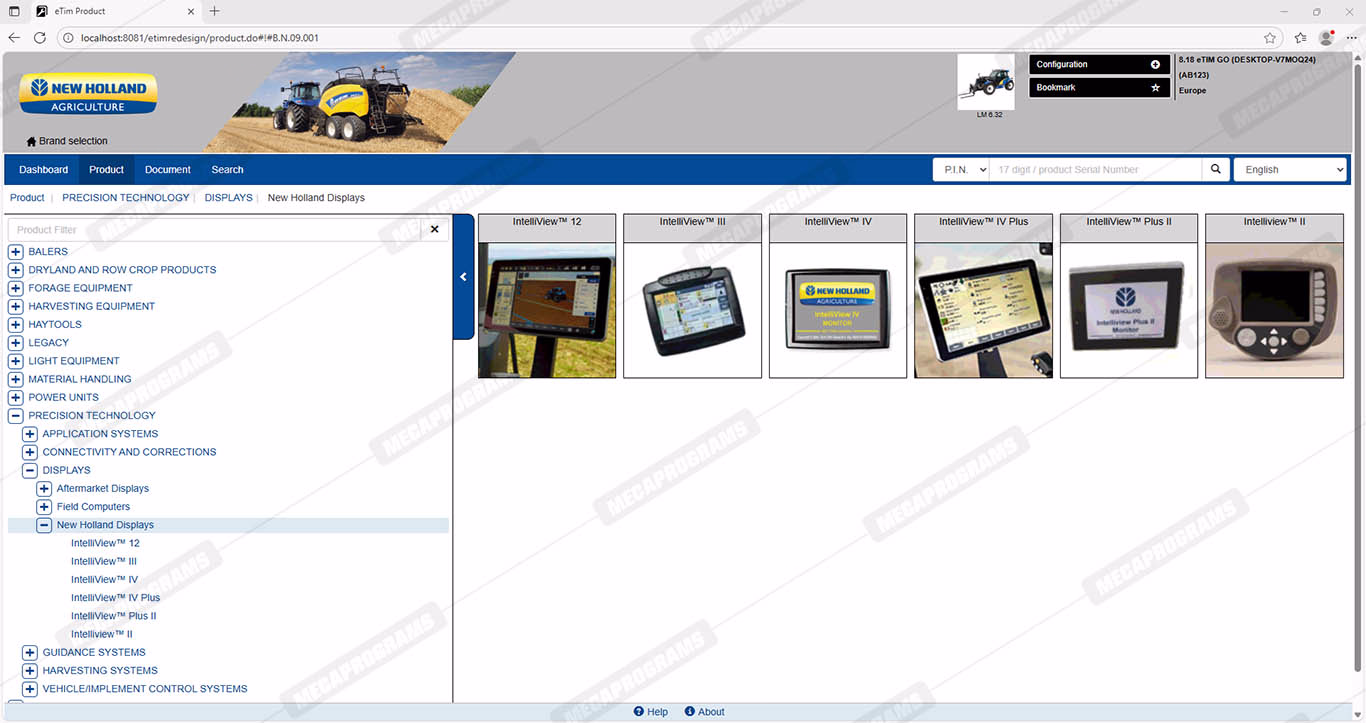This screenshot has width=1366, height=723.
Task: Click the Brand selection home icon
Action: (31, 142)
